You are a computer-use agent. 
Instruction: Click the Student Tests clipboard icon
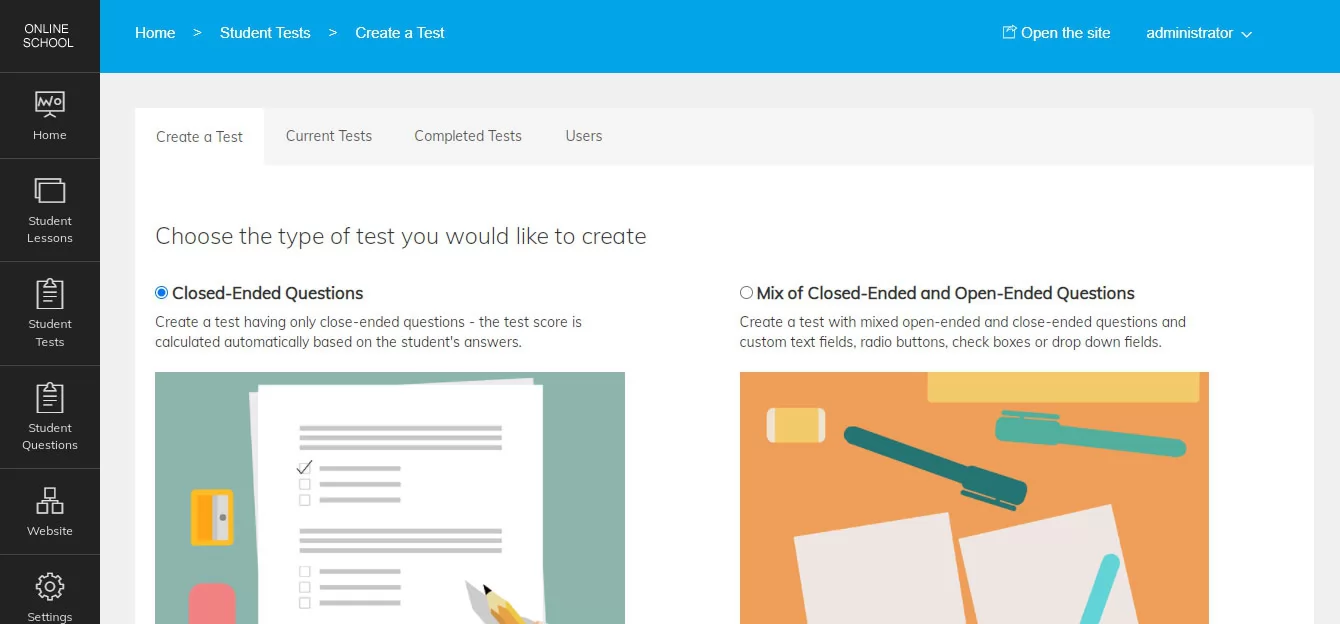click(49, 294)
